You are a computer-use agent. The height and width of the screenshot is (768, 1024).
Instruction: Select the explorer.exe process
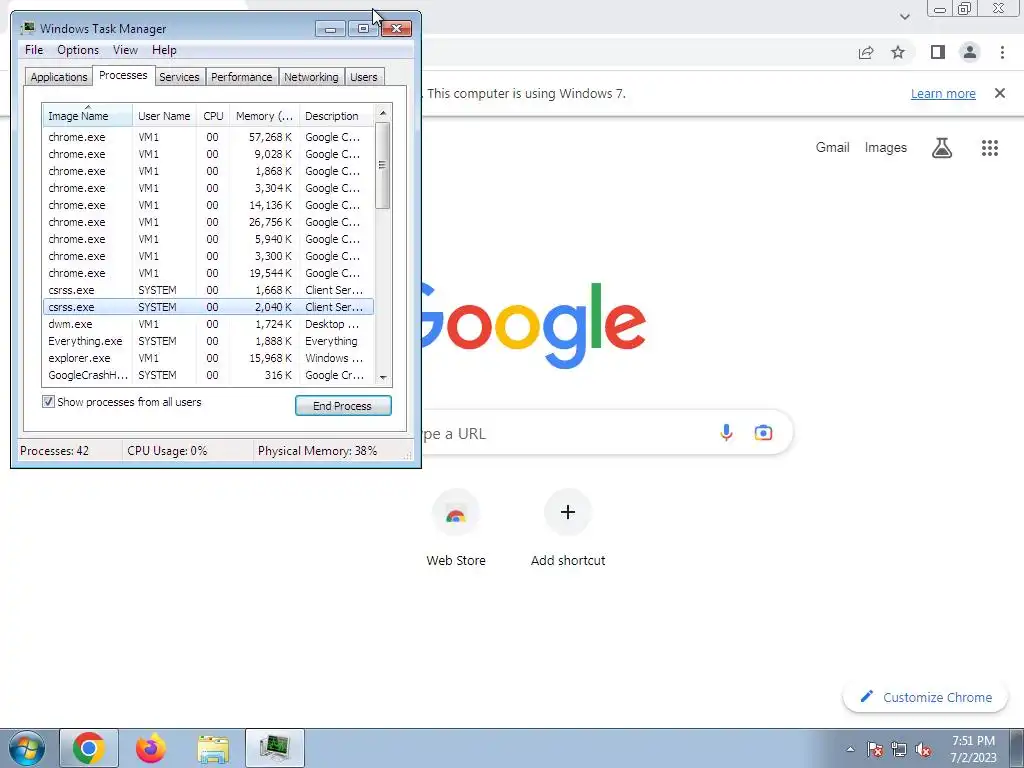click(208, 358)
